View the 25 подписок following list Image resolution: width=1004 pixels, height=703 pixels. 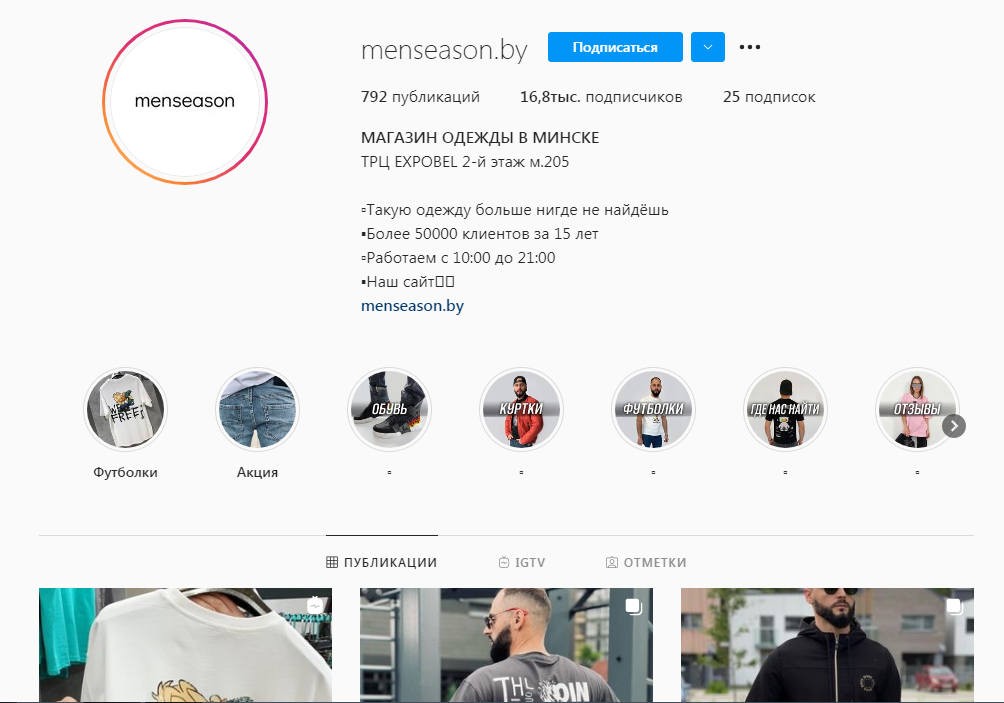[x=769, y=97]
